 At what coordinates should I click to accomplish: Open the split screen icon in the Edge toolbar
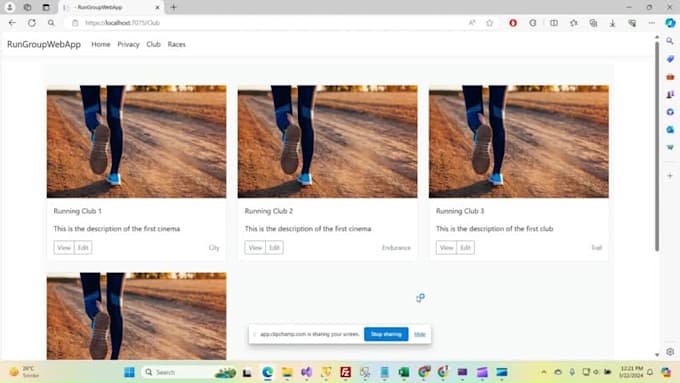(554, 23)
